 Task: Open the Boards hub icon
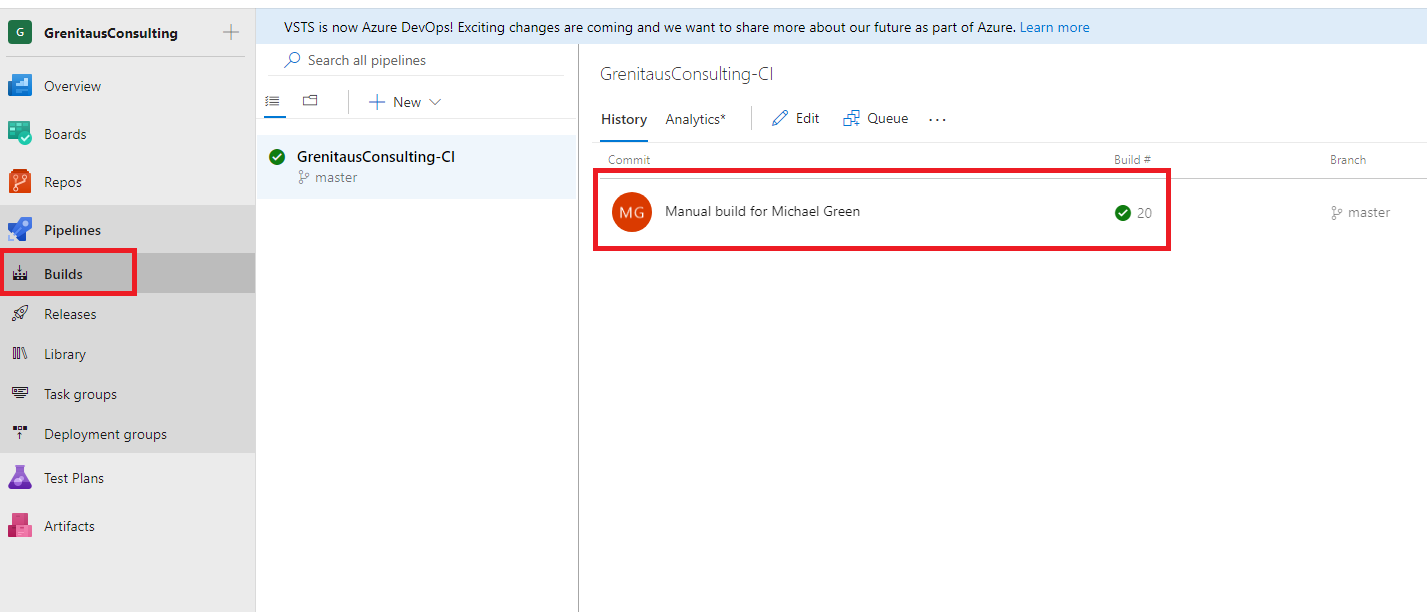[x=20, y=134]
